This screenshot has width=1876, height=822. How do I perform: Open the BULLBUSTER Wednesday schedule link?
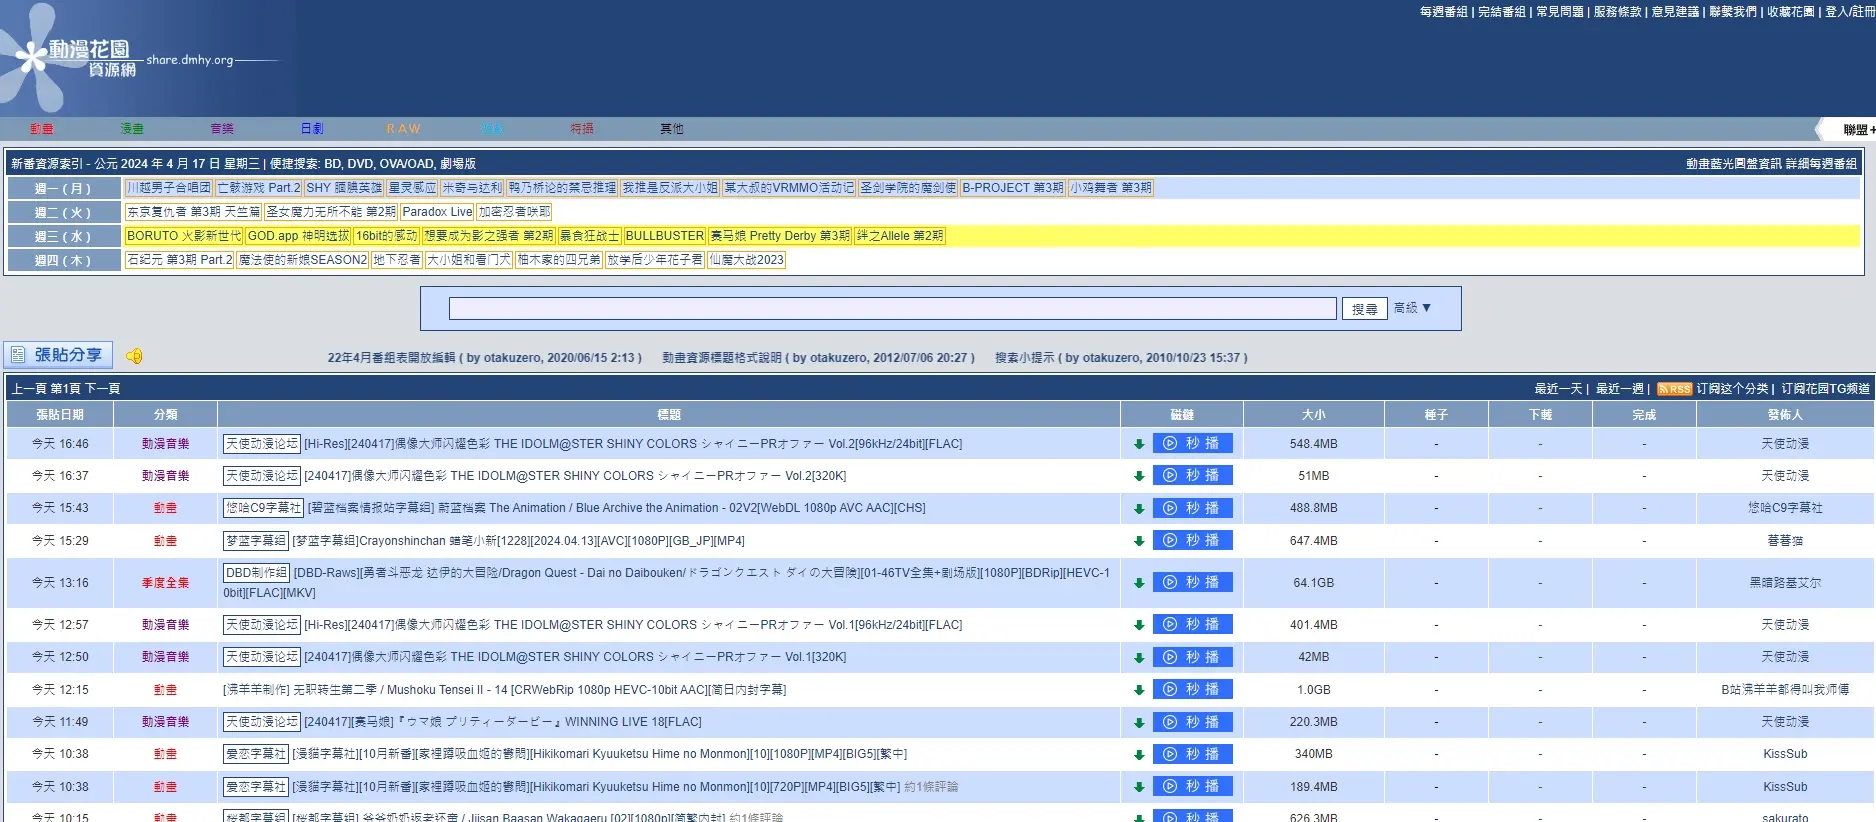pos(665,236)
